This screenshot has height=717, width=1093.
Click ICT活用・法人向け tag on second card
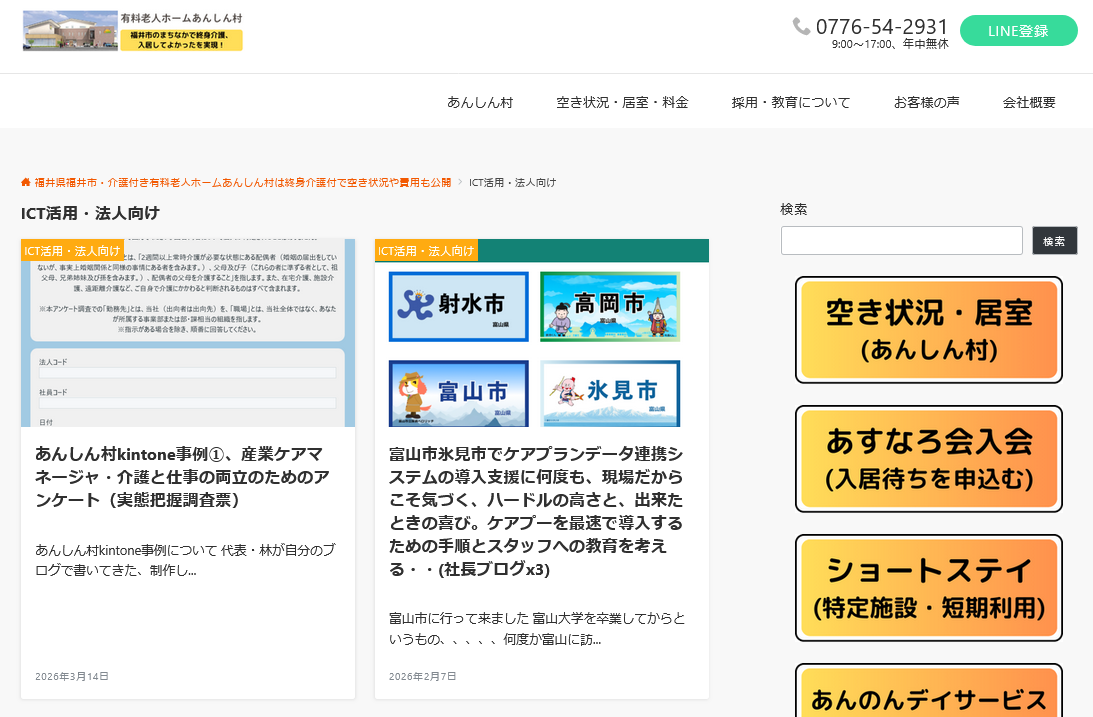coord(426,251)
